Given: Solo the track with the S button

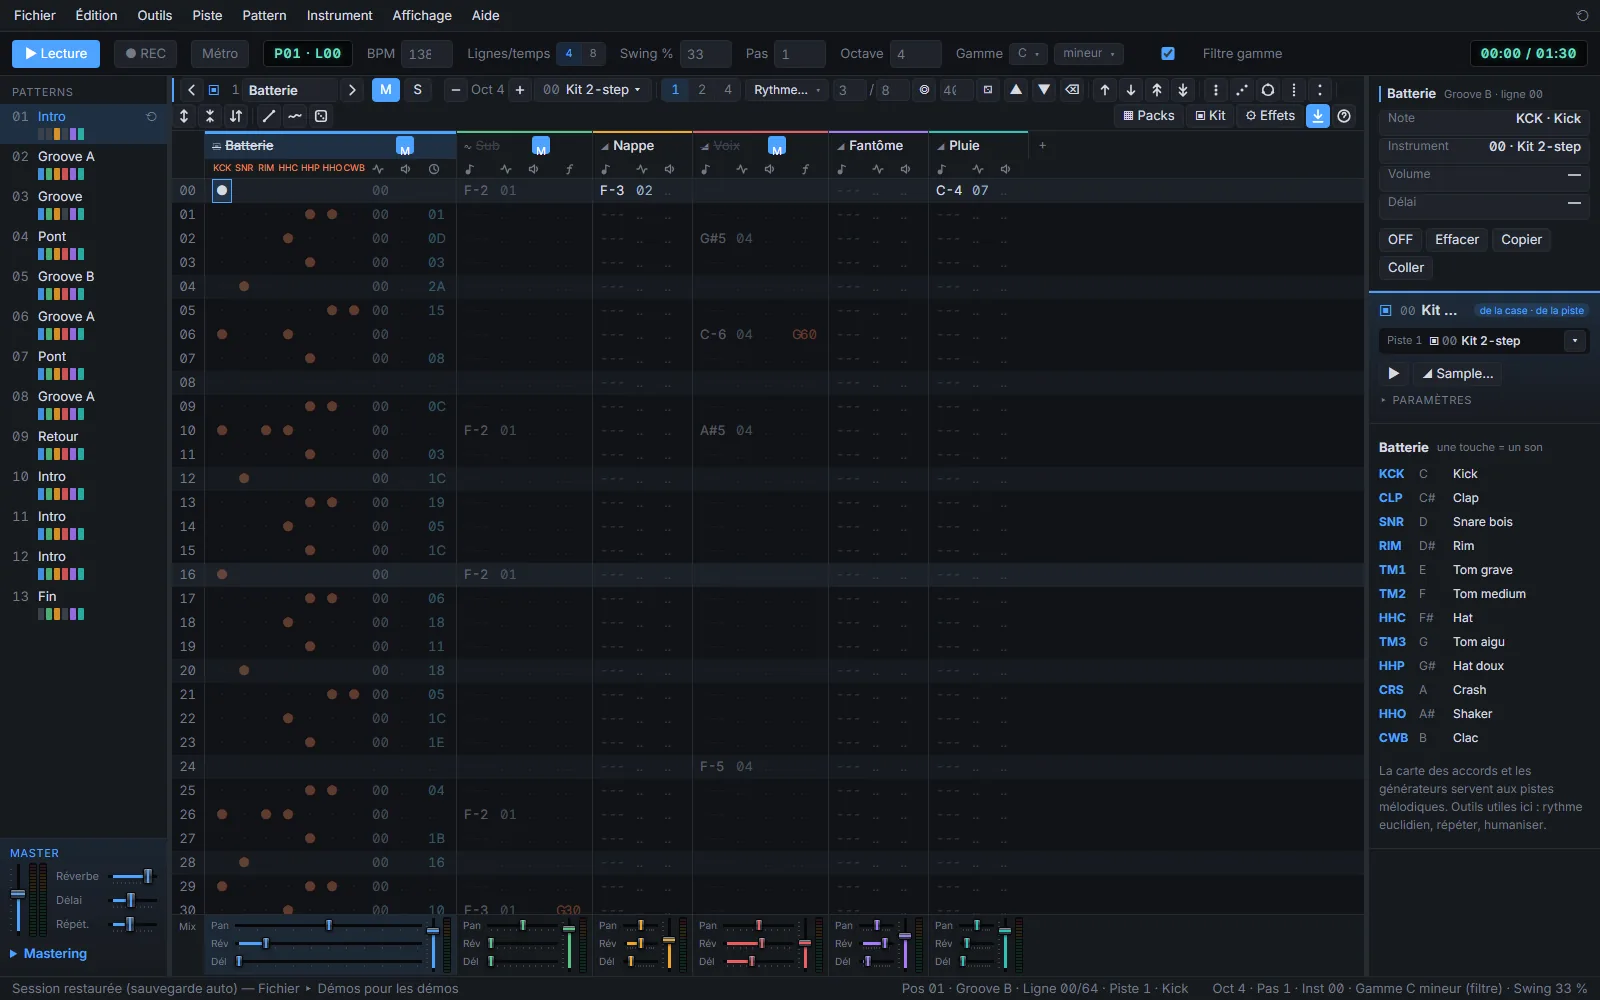Looking at the screenshot, I should click(417, 90).
